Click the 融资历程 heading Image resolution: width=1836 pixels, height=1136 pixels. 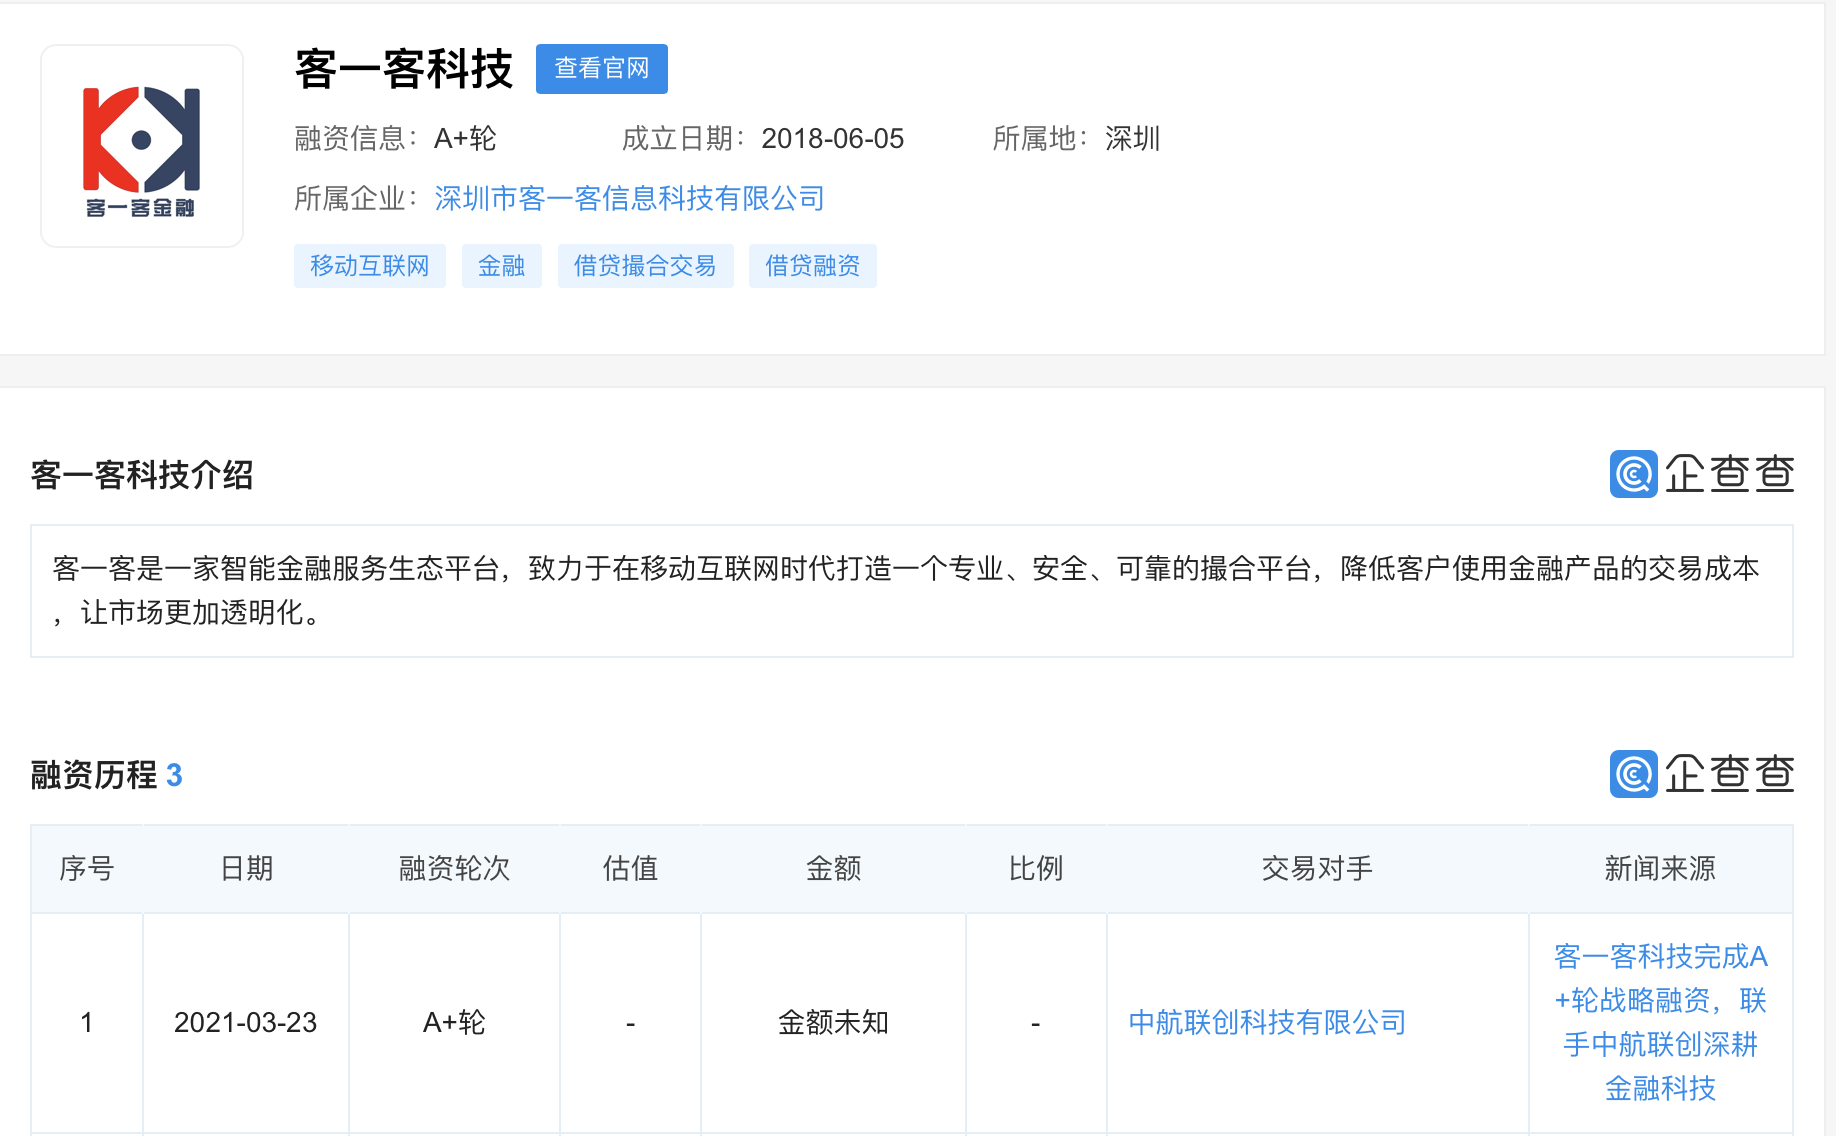(x=94, y=775)
